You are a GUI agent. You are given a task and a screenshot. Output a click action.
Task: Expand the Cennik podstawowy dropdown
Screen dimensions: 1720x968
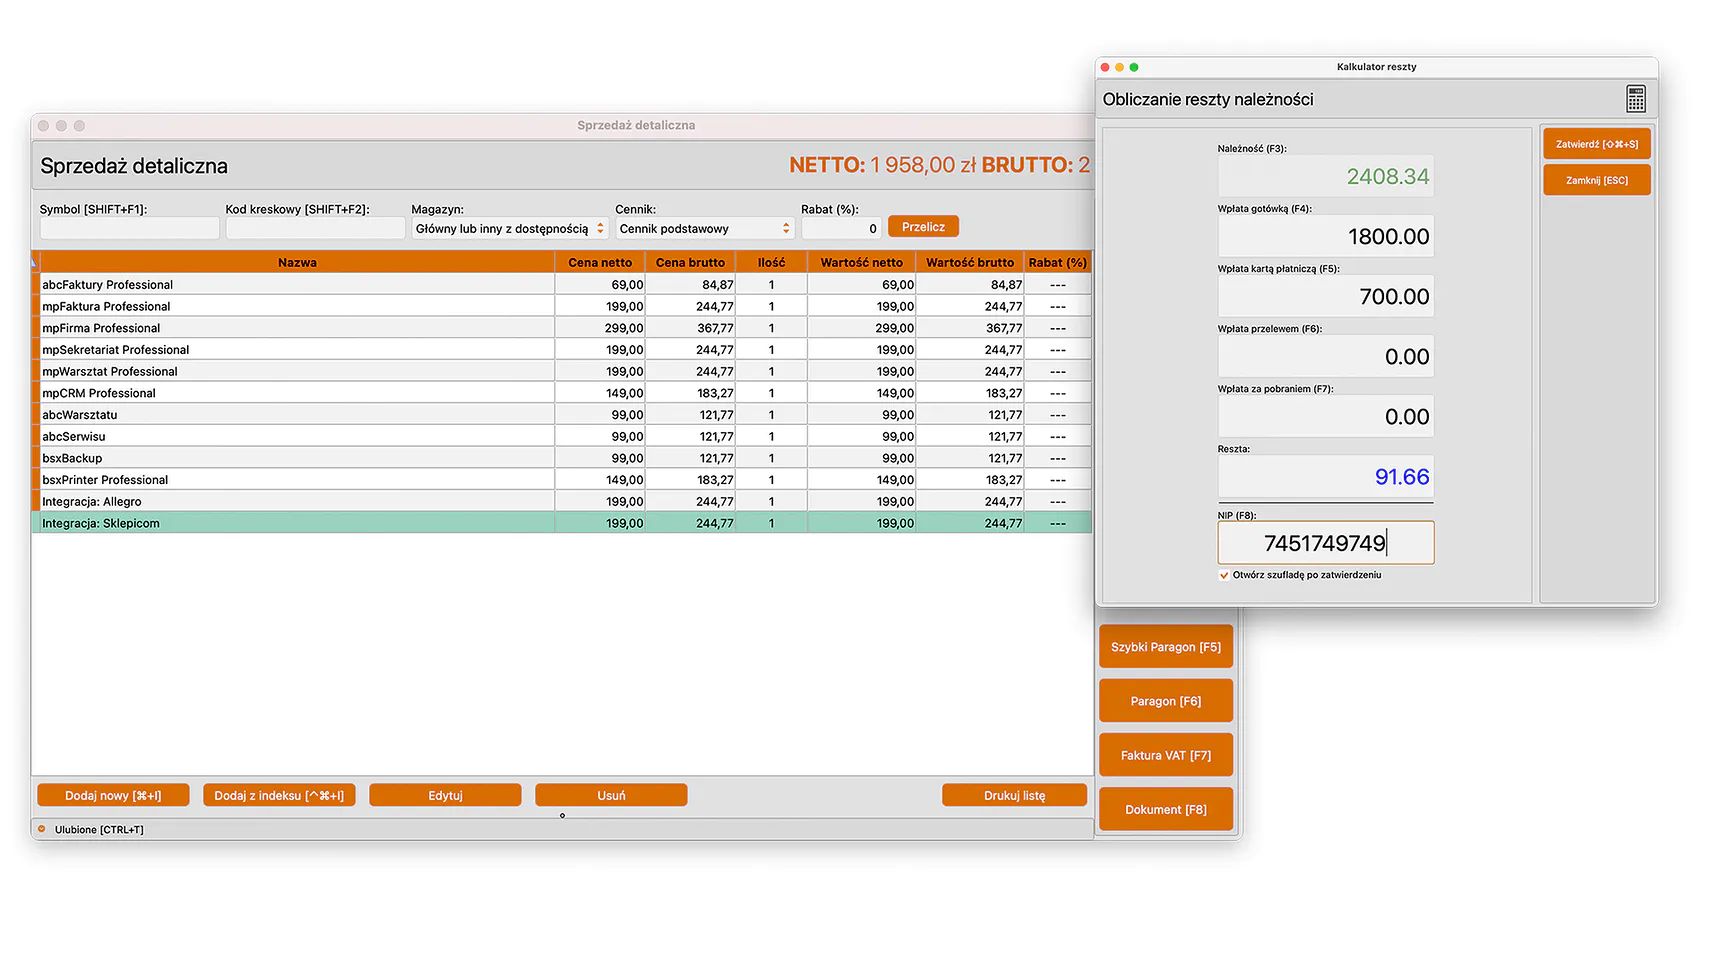click(705, 229)
